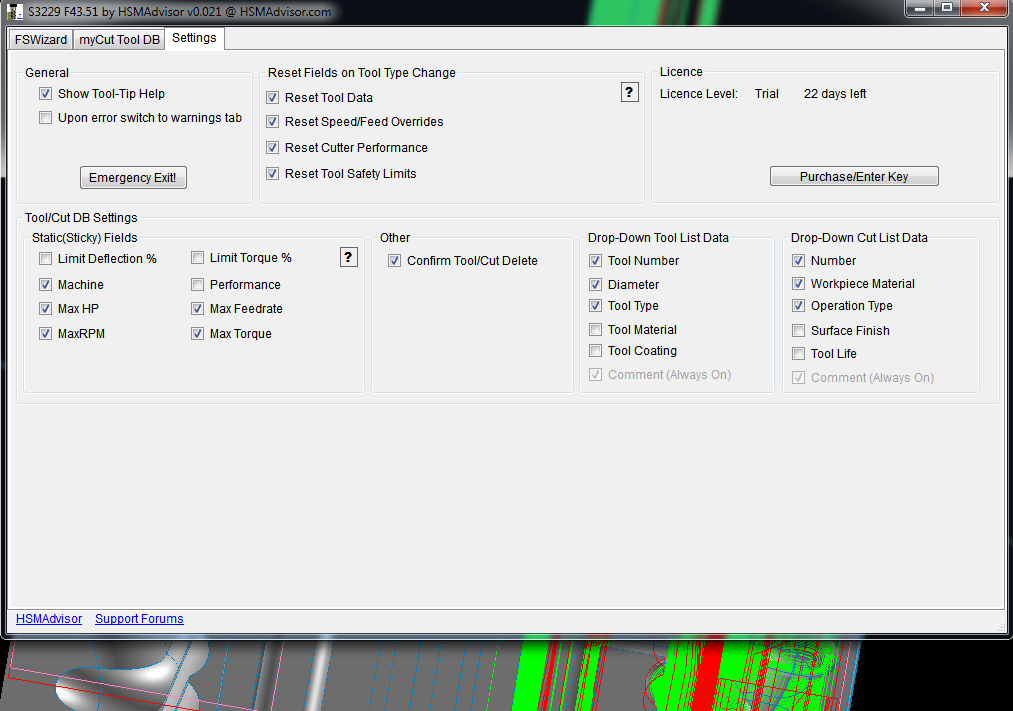Check the Surface Finish checkbox
The image size is (1013, 711).
click(x=799, y=331)
